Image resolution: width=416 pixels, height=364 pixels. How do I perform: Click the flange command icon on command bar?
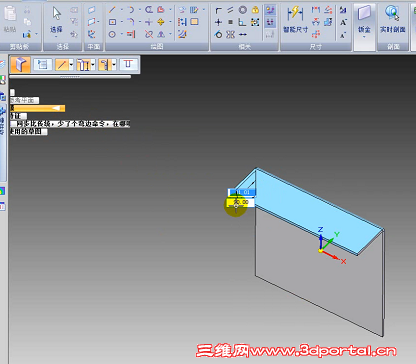tap(20, 64)
